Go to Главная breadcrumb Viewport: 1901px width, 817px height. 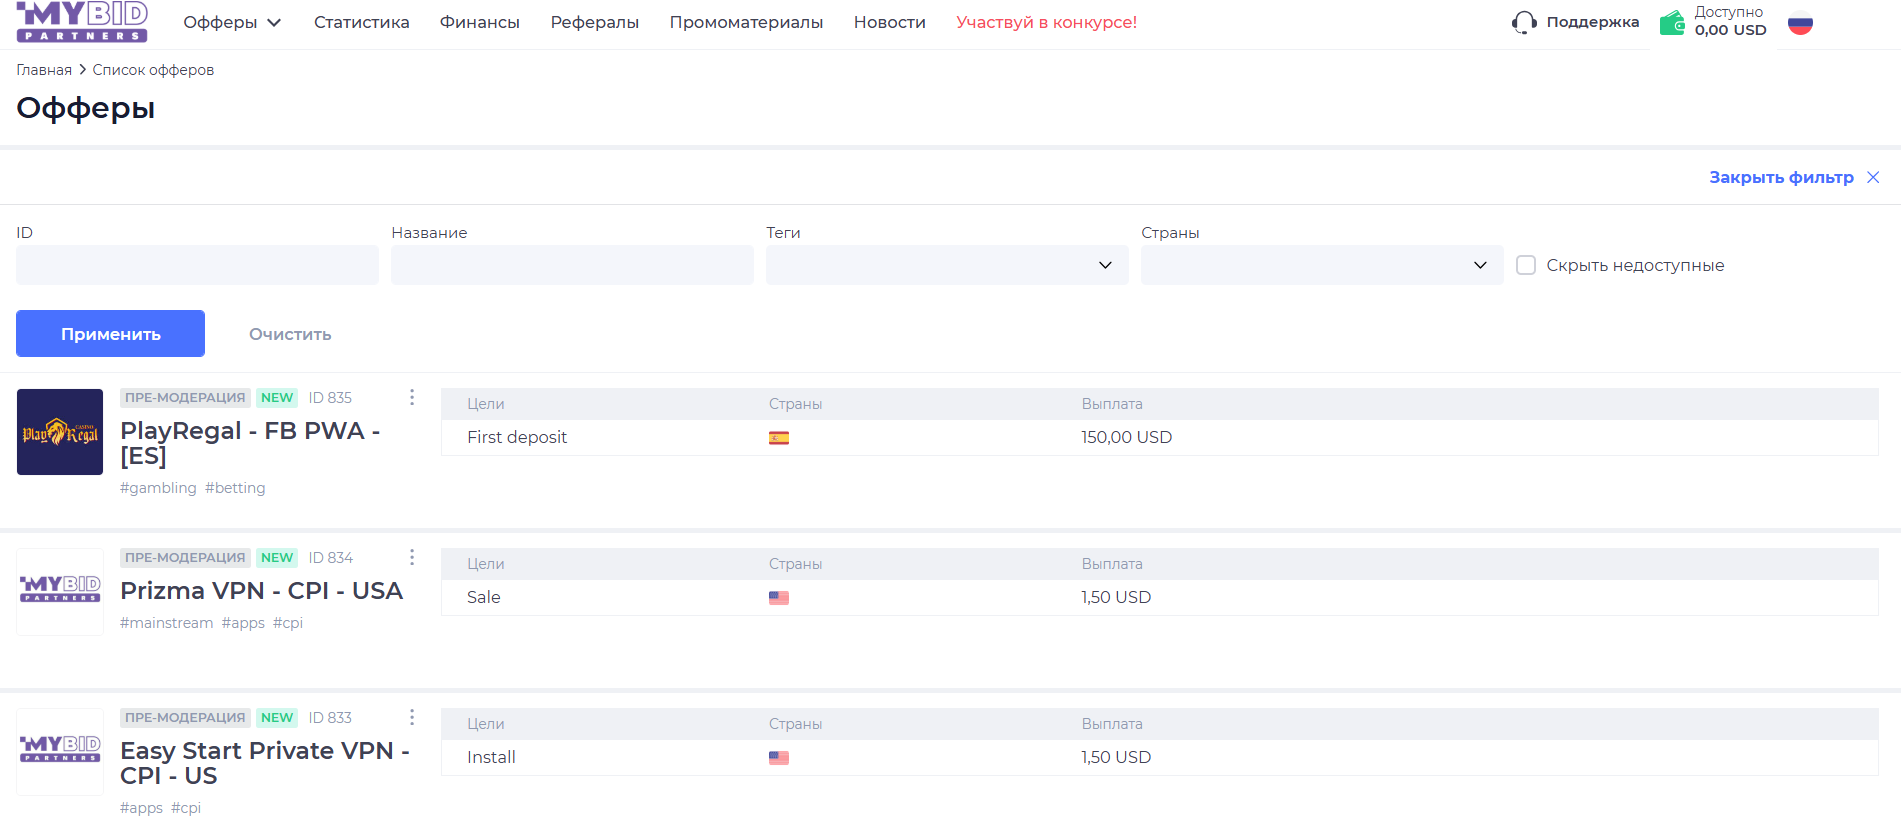(44, 70)
